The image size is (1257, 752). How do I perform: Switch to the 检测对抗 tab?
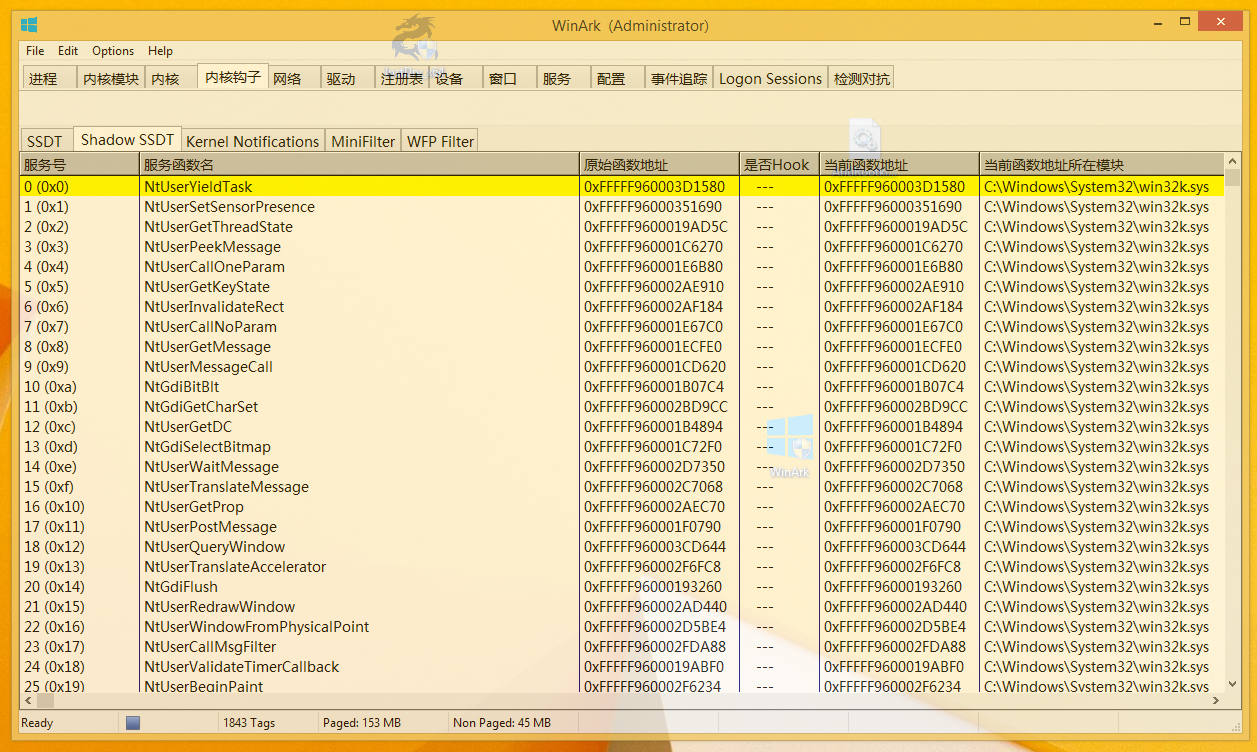(x=861, y=79)
